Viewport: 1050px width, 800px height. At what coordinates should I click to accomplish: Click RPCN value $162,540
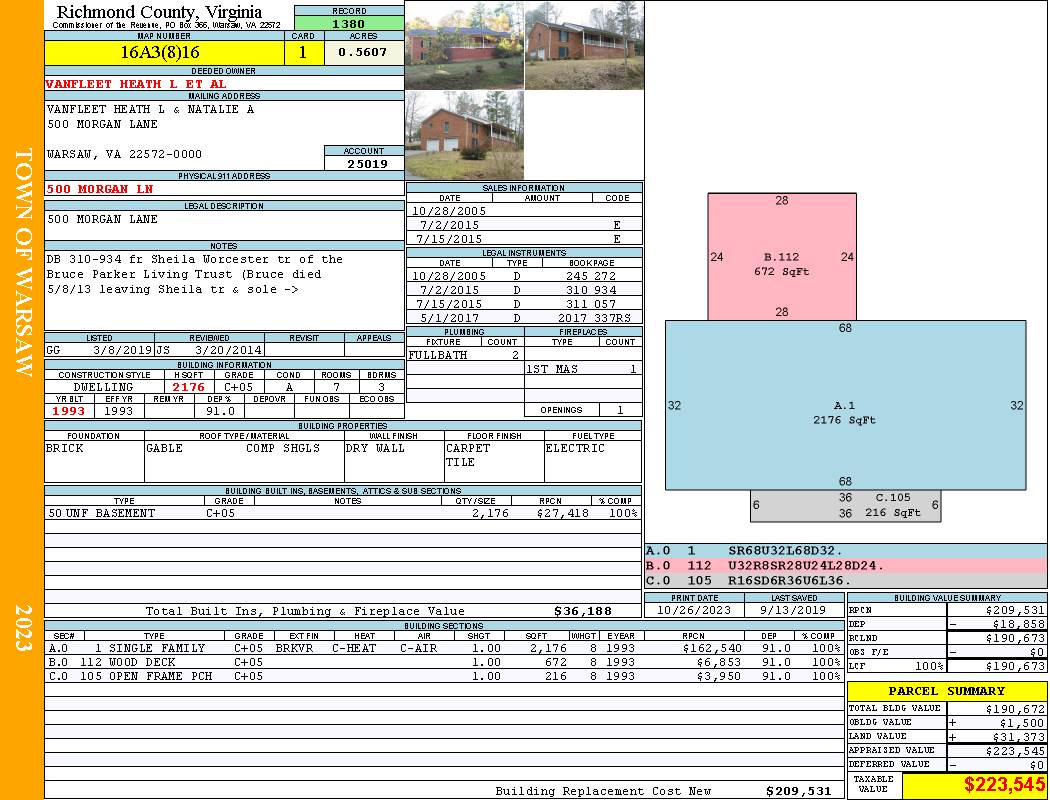pos(712,648)
